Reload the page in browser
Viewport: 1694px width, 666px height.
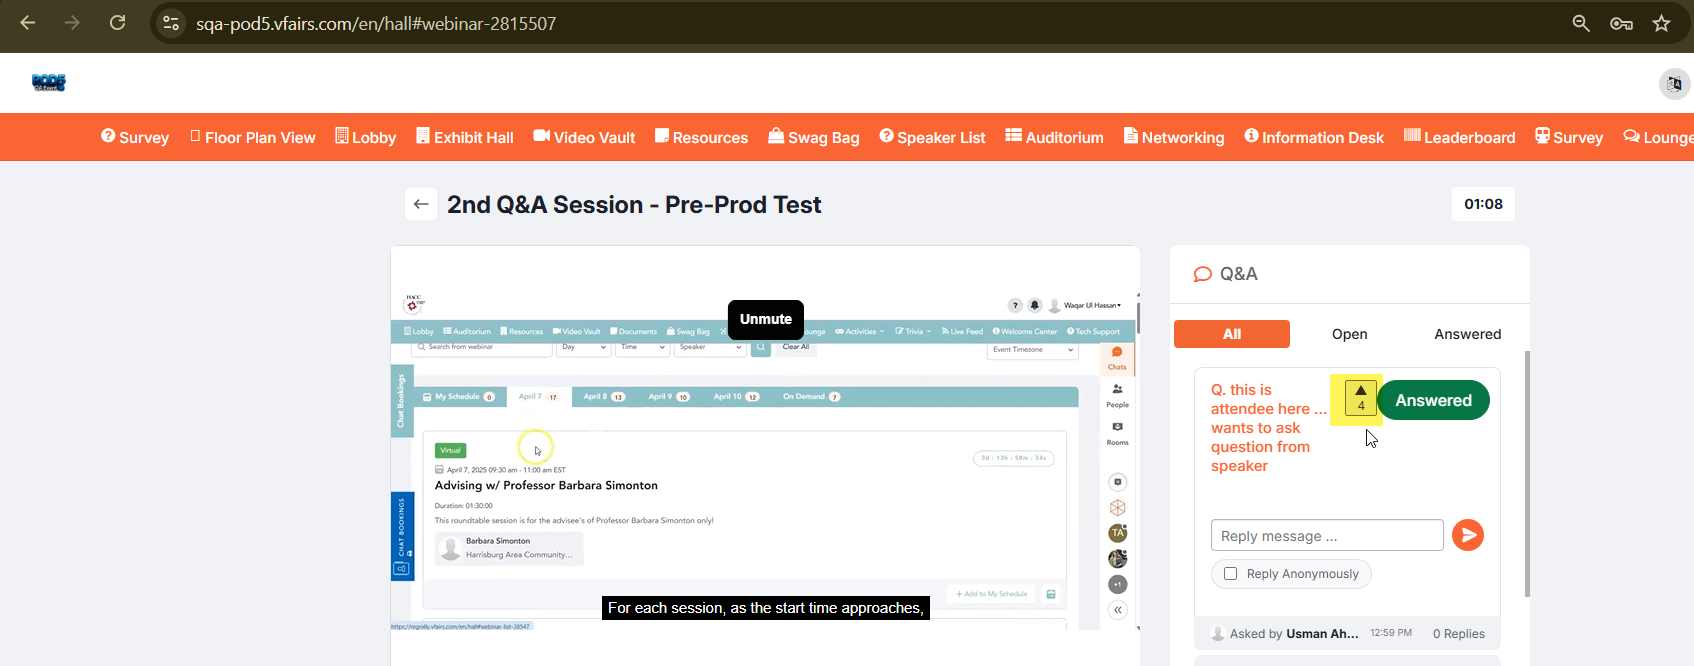pyautogui.click(x=117, y=23)
